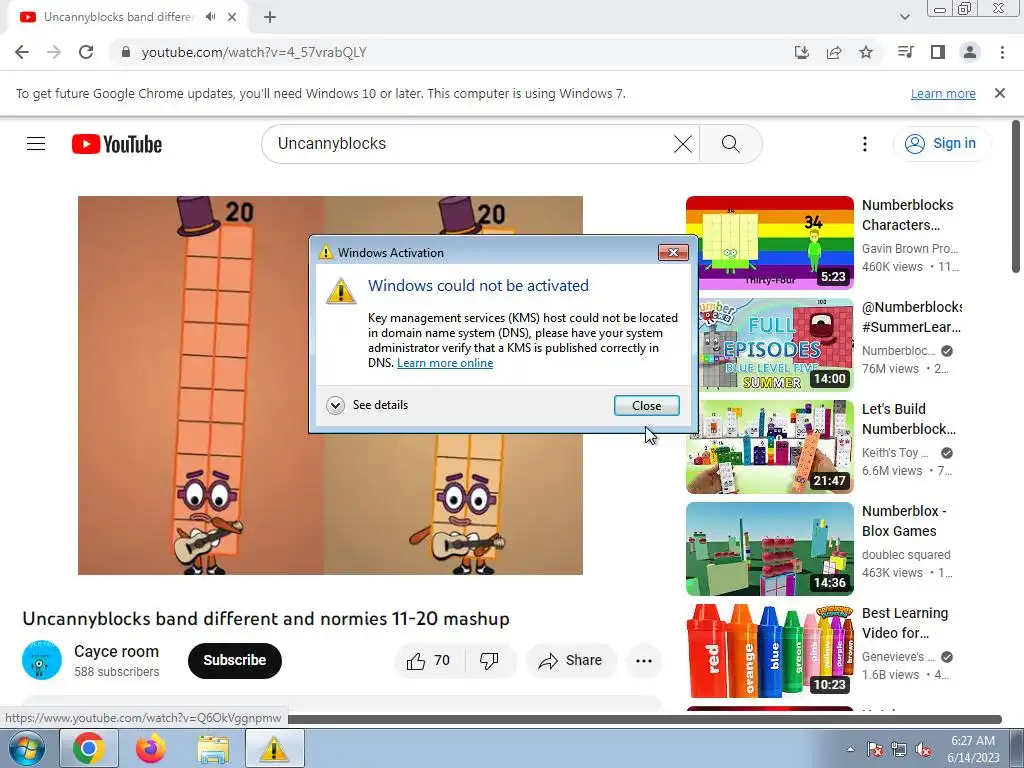Click the video player frame
The height and width of the screenshot is (768, 1024).
[x=330, y=385]
